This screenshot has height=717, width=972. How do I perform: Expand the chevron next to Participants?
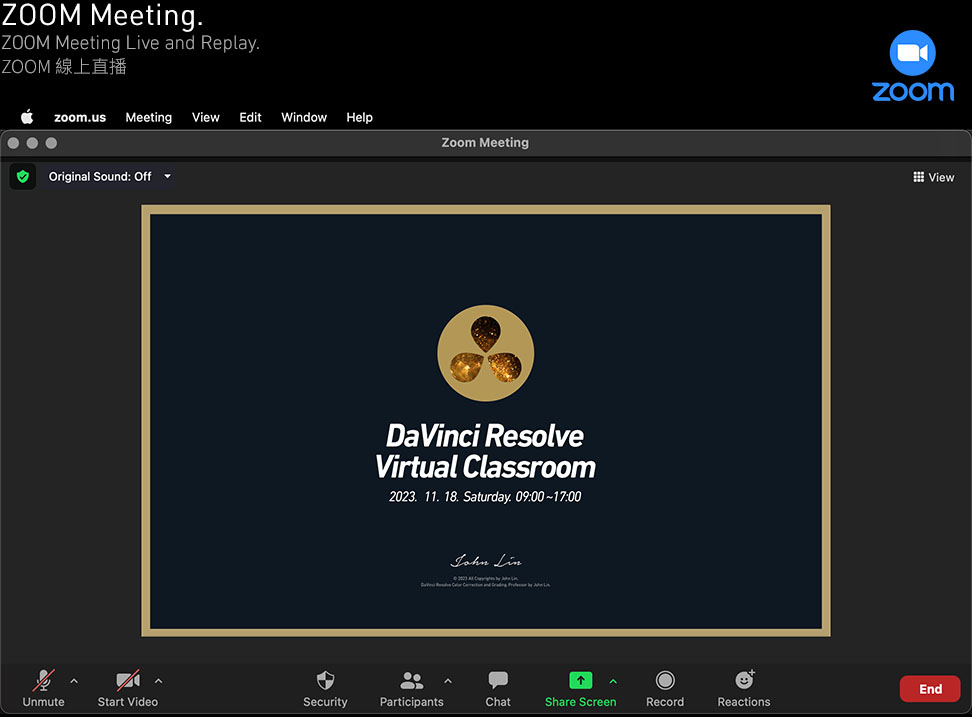pyautogui.click(x=448, y=681)
